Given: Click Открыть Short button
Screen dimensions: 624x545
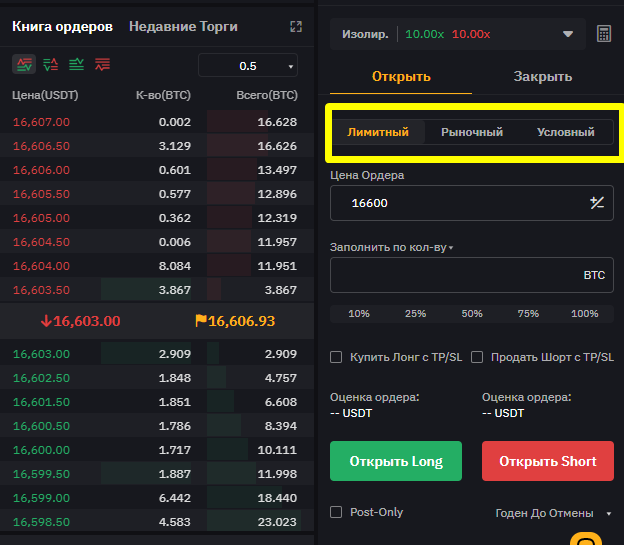Looking at the screenshot, I should [x=548, y=461].
